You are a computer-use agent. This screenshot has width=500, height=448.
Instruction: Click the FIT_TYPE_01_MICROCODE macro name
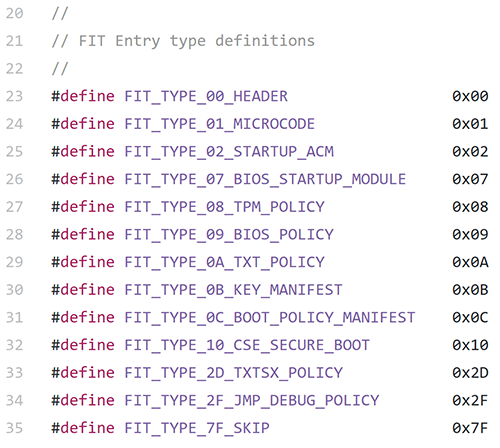(220, 124)
